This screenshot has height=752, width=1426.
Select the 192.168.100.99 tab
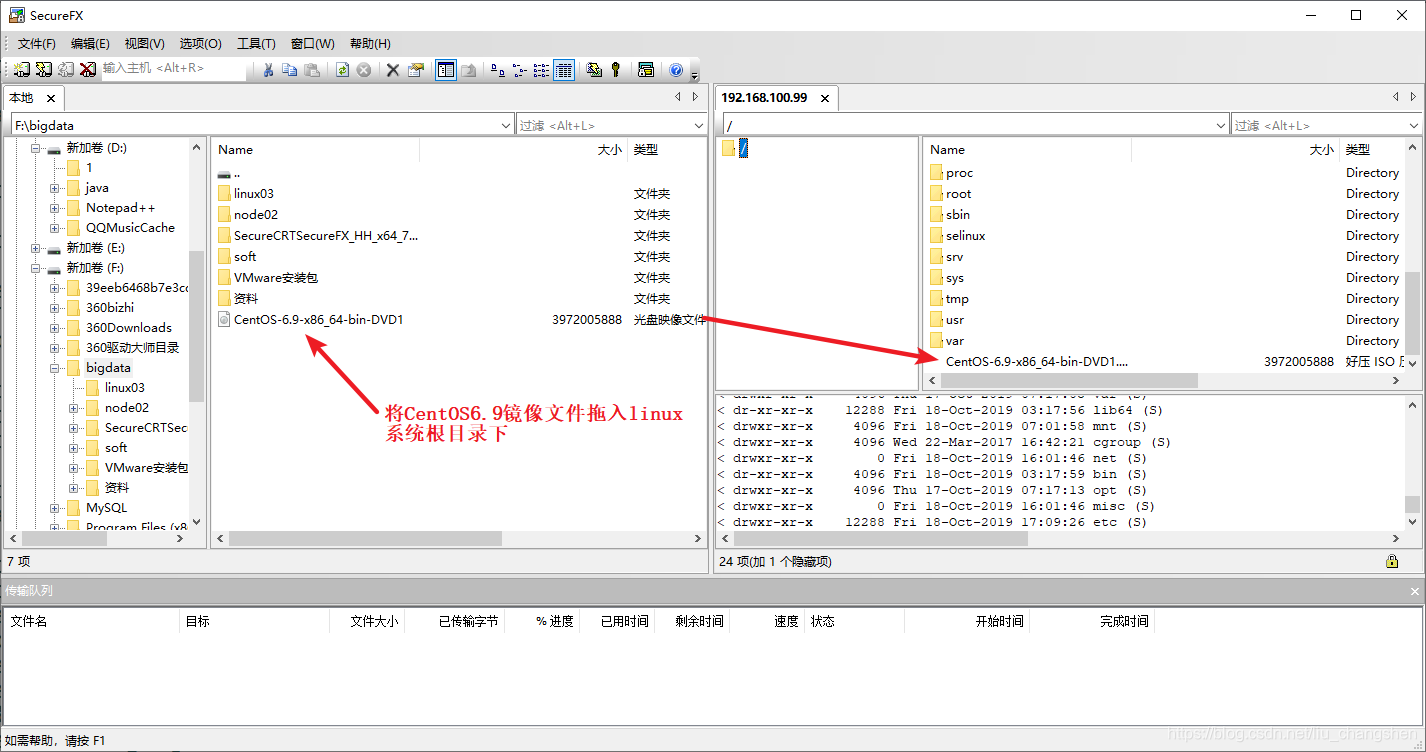pos(764,98)
